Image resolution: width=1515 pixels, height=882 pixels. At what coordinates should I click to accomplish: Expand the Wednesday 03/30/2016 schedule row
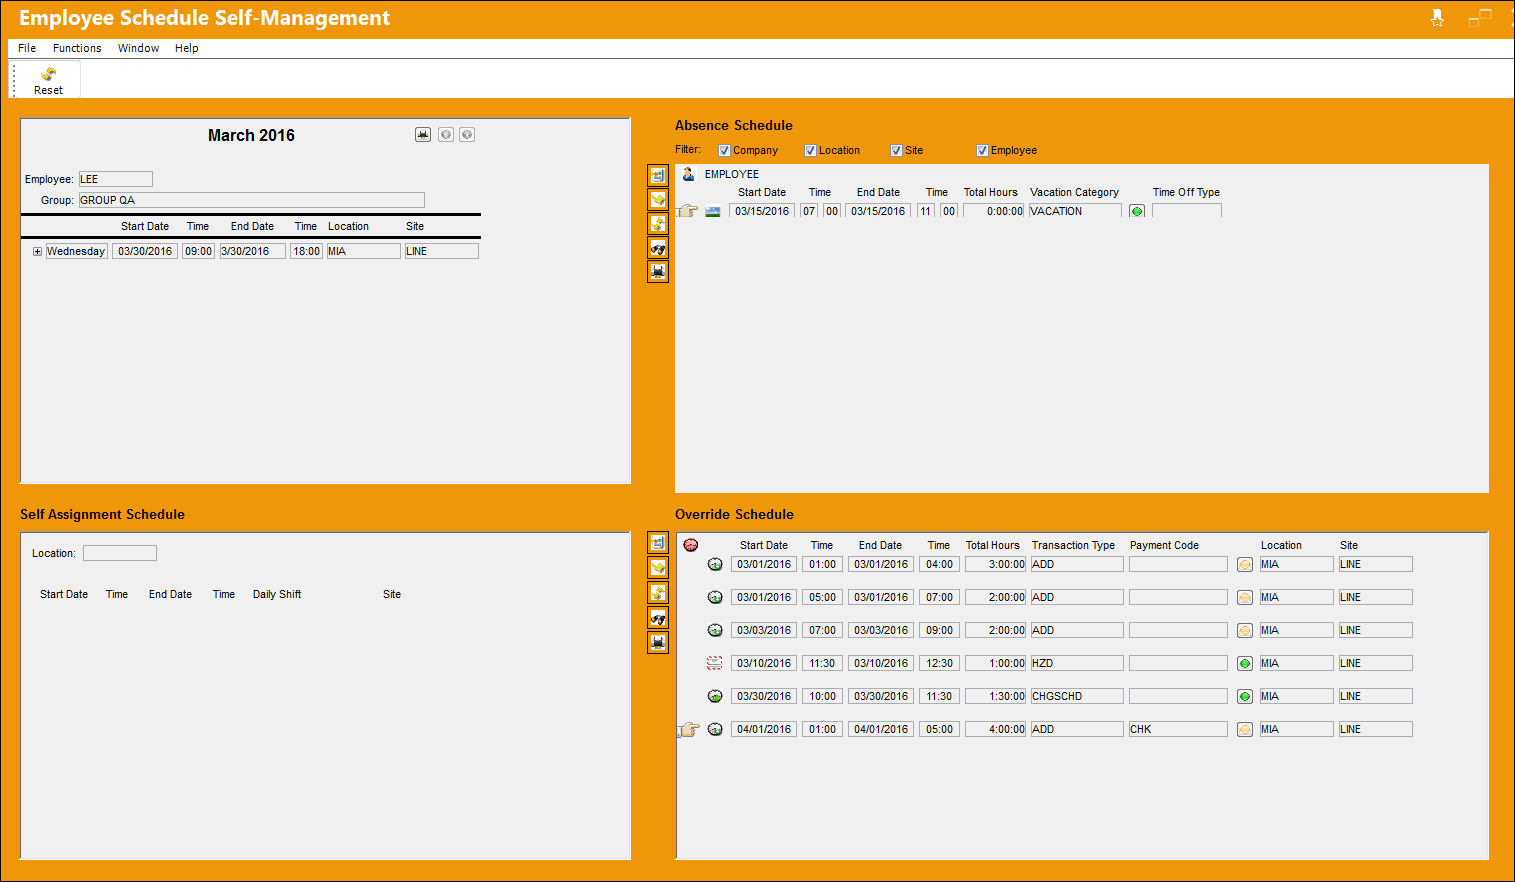(x=37, y=252)
